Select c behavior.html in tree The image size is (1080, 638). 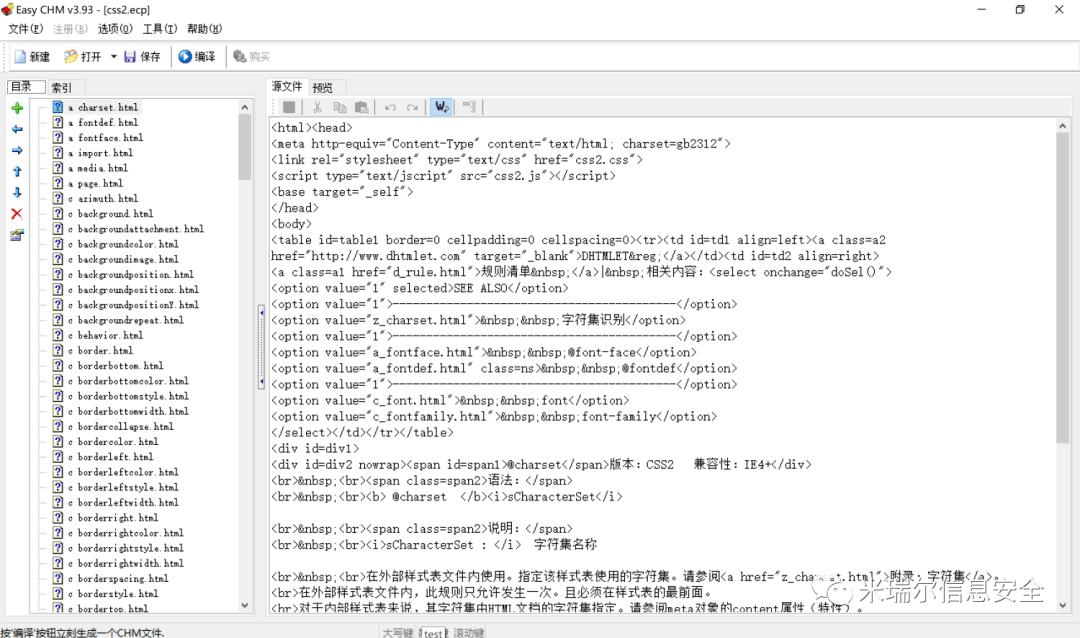(105, 336)
